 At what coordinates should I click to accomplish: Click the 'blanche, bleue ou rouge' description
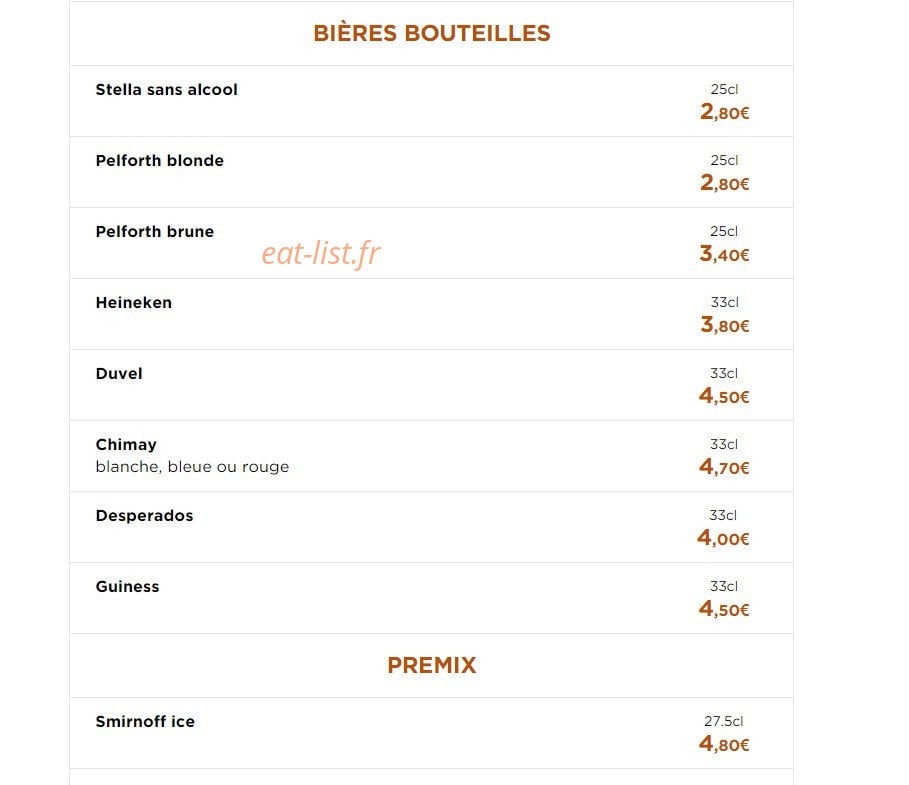[x=192, y=467]
